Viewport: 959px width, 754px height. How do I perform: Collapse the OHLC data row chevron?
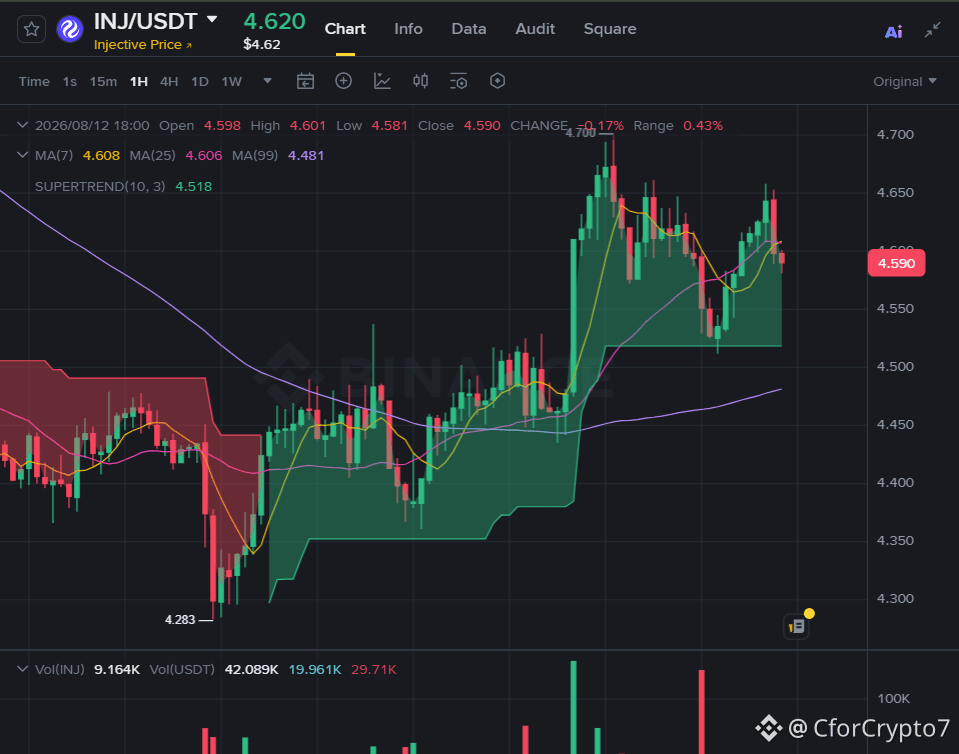23,125
